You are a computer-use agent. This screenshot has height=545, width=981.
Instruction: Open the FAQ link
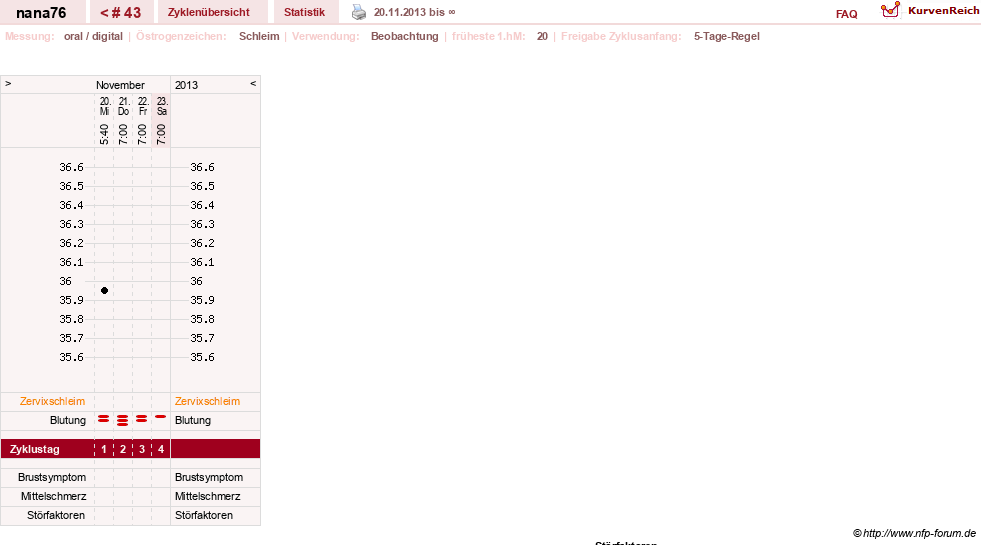pos(846,14)
